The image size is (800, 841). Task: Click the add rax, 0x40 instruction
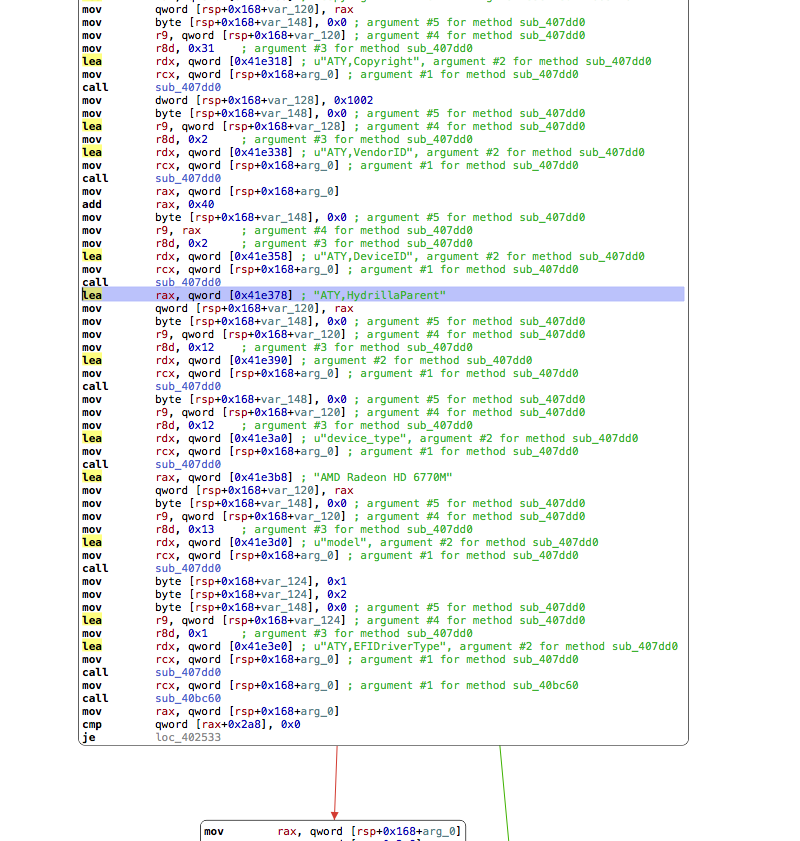pos(148,204)
